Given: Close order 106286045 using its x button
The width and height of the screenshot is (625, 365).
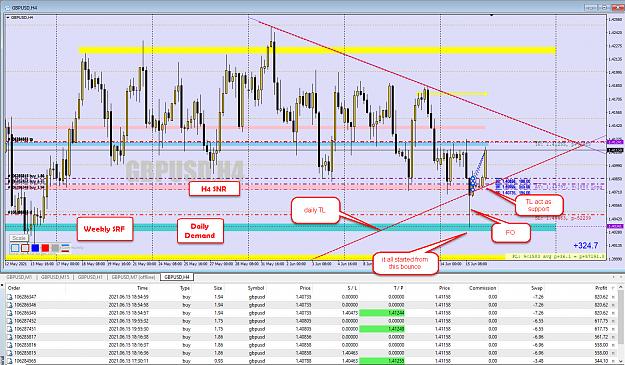Looking at the screenshot, I should click(613, 313).
